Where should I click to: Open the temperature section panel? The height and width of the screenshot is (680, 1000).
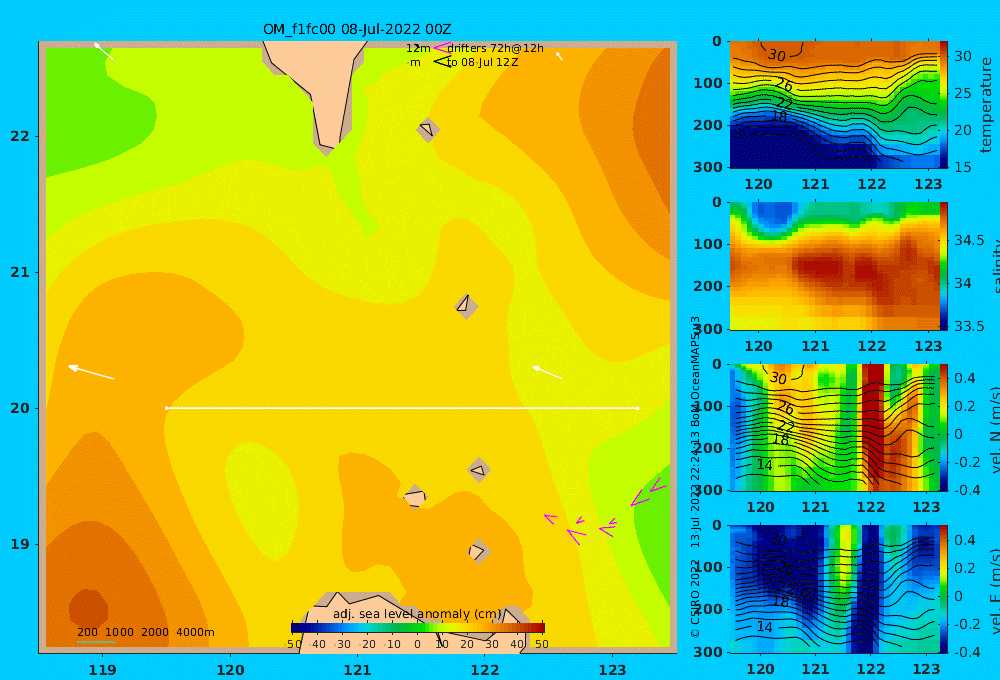click(834, 105)
